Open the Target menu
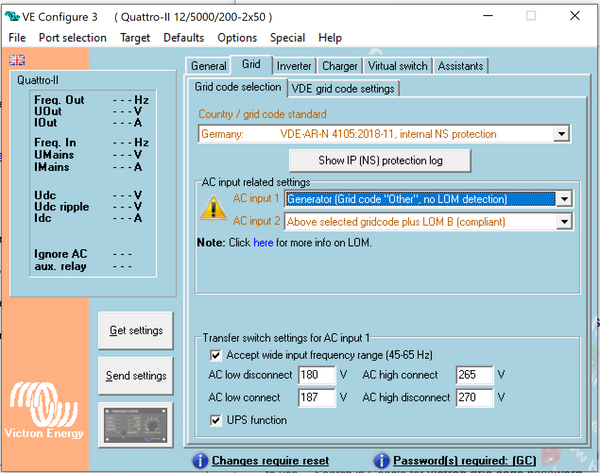The height and width of the screenshot is (473, 600). point(135,38)
